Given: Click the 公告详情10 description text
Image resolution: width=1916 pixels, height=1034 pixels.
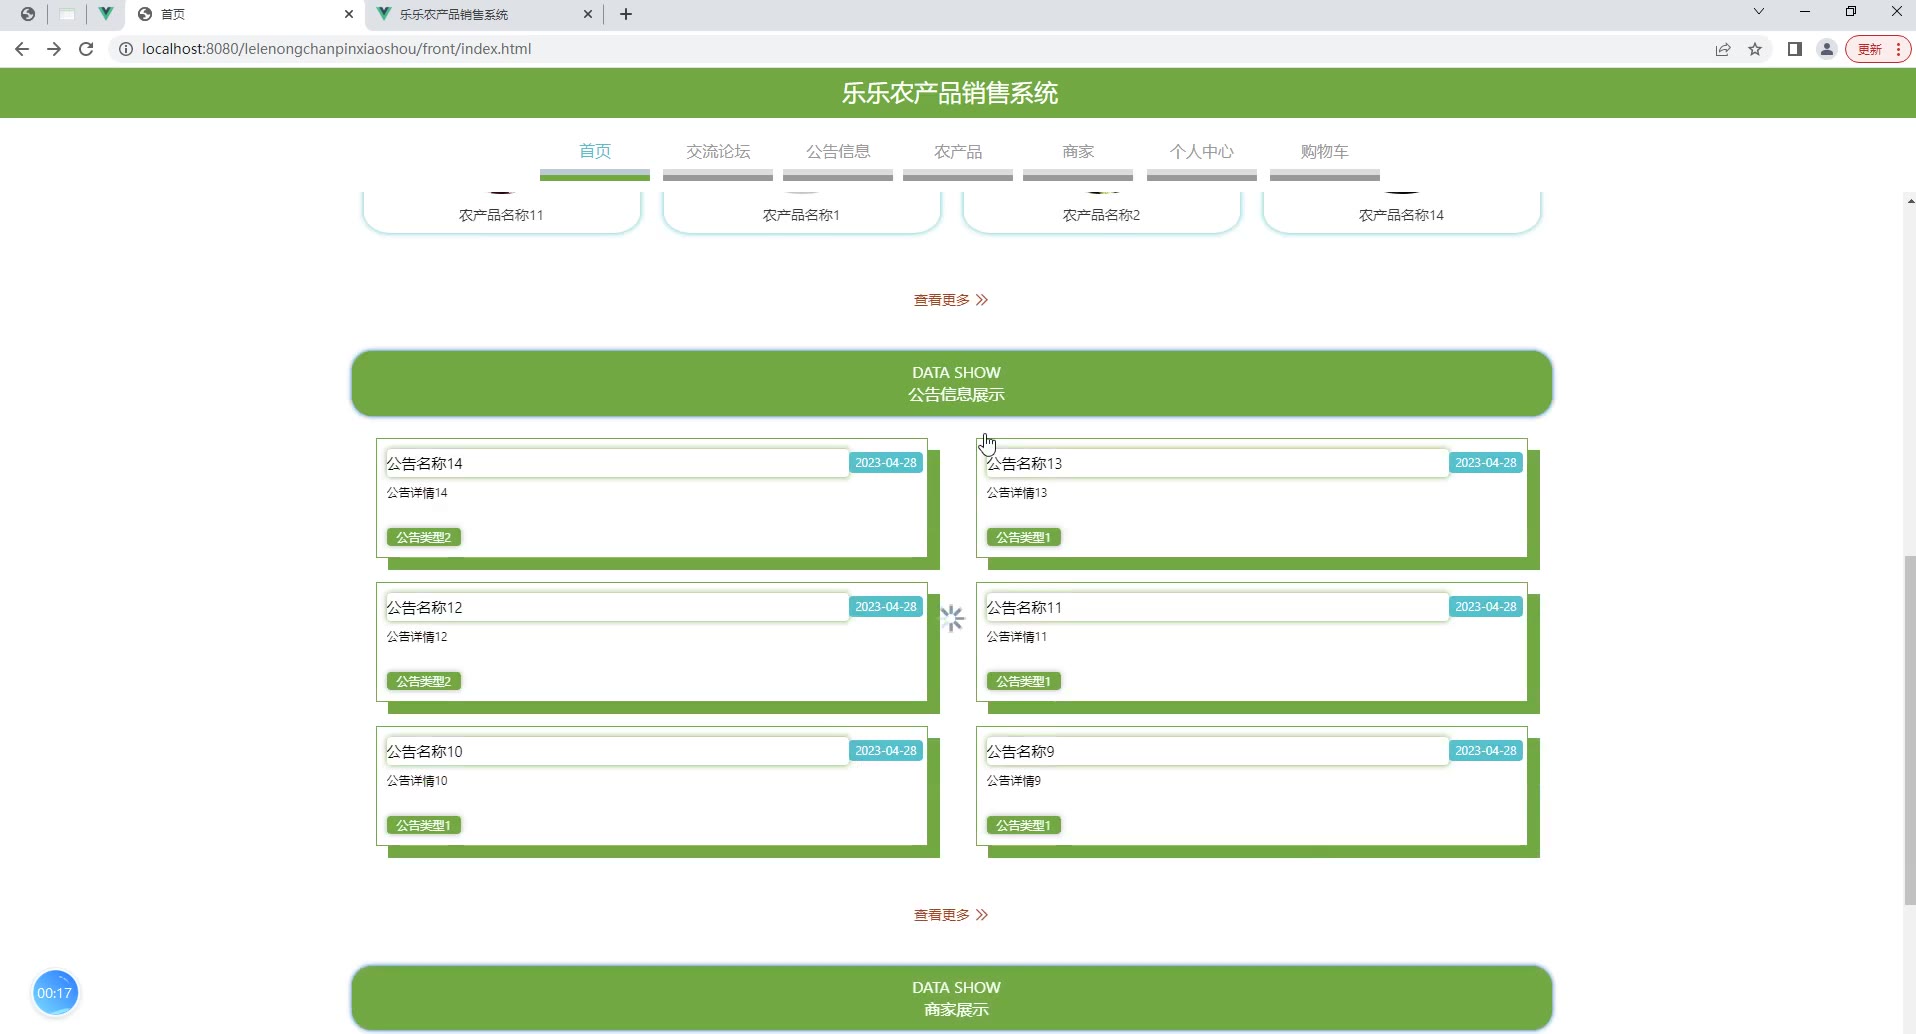Looking at the screenshot, I should tap(417, 781).
